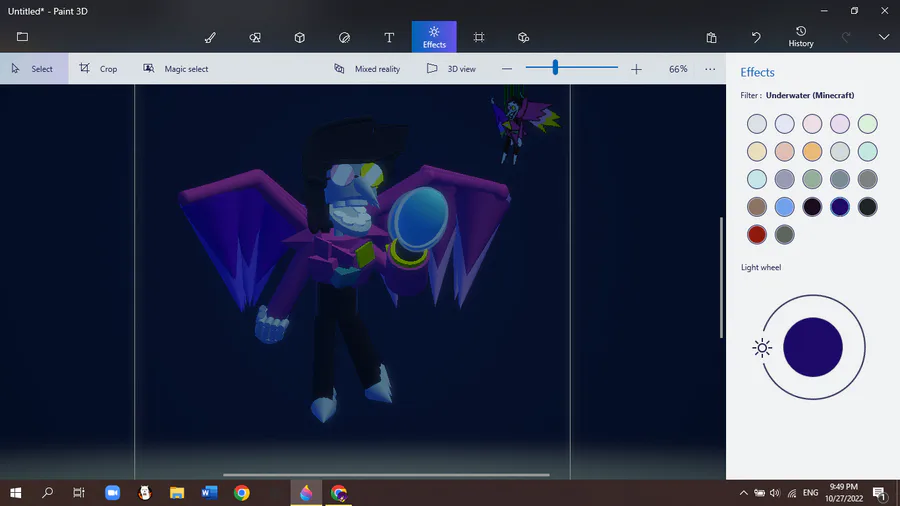Click the canvas vertical scrollbar
This screenshot has height=506, width=900.
721,278
